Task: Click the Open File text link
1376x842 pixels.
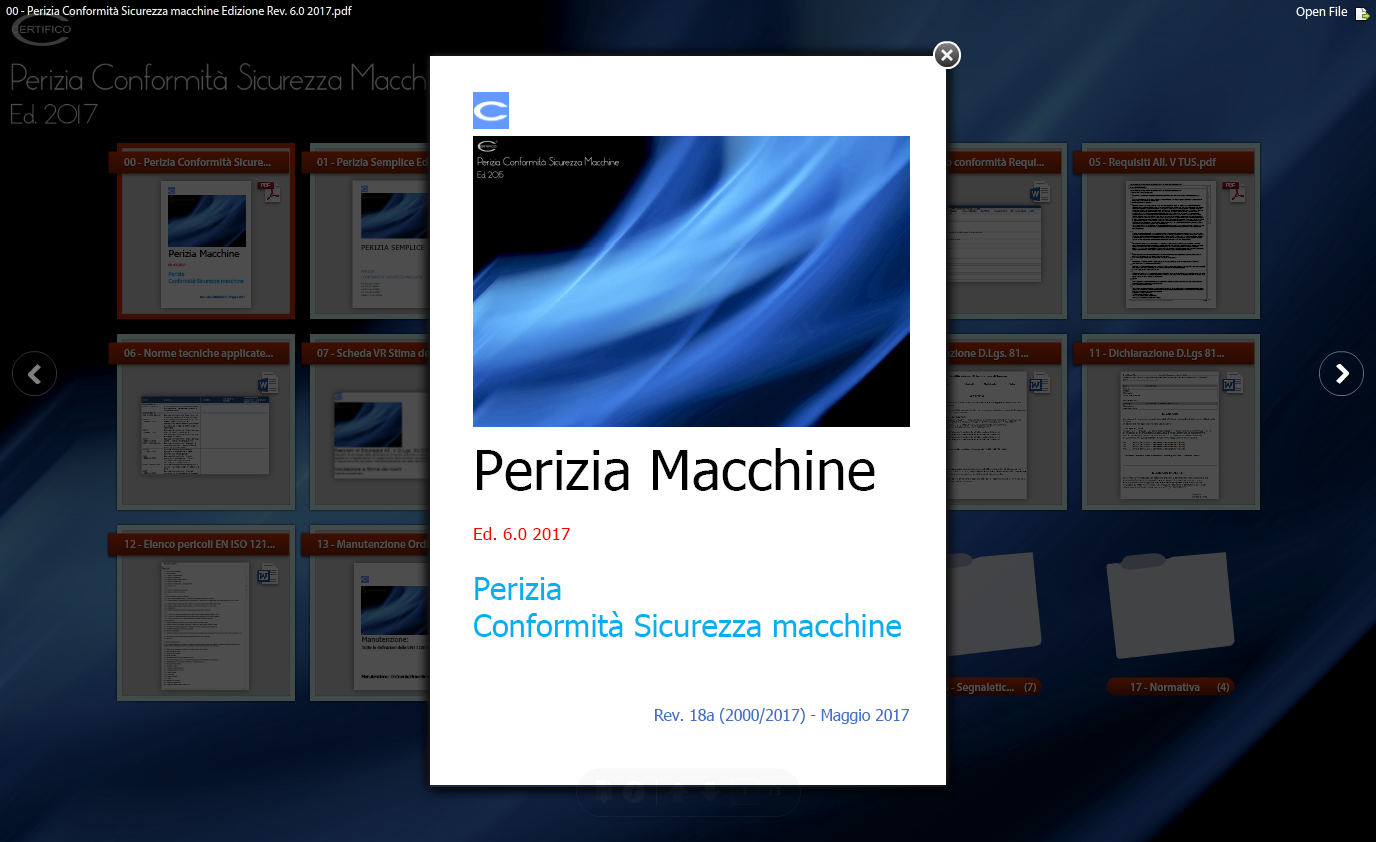Action: tap(1321, 12)
